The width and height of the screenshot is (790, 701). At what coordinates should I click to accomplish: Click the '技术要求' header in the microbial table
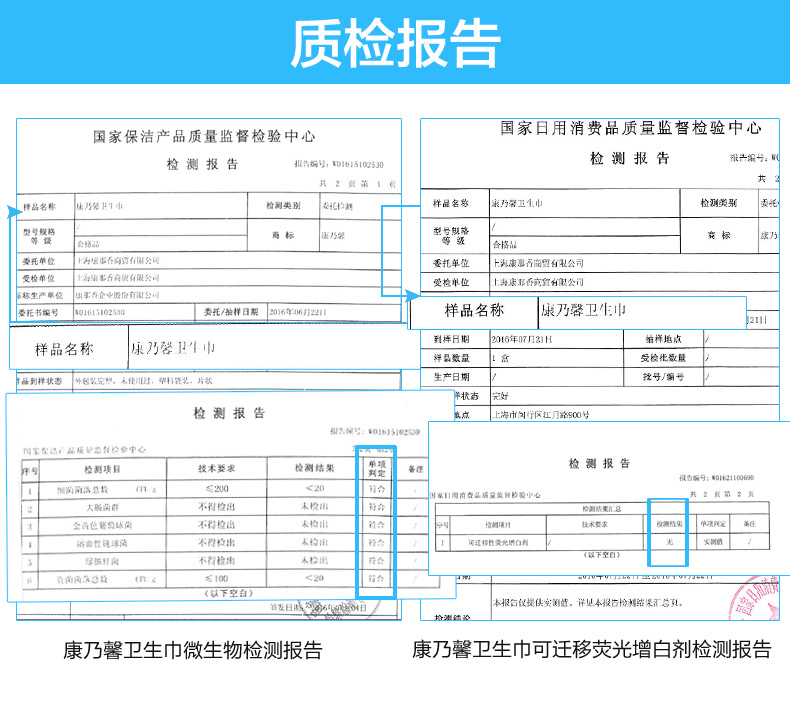point(217,469)
